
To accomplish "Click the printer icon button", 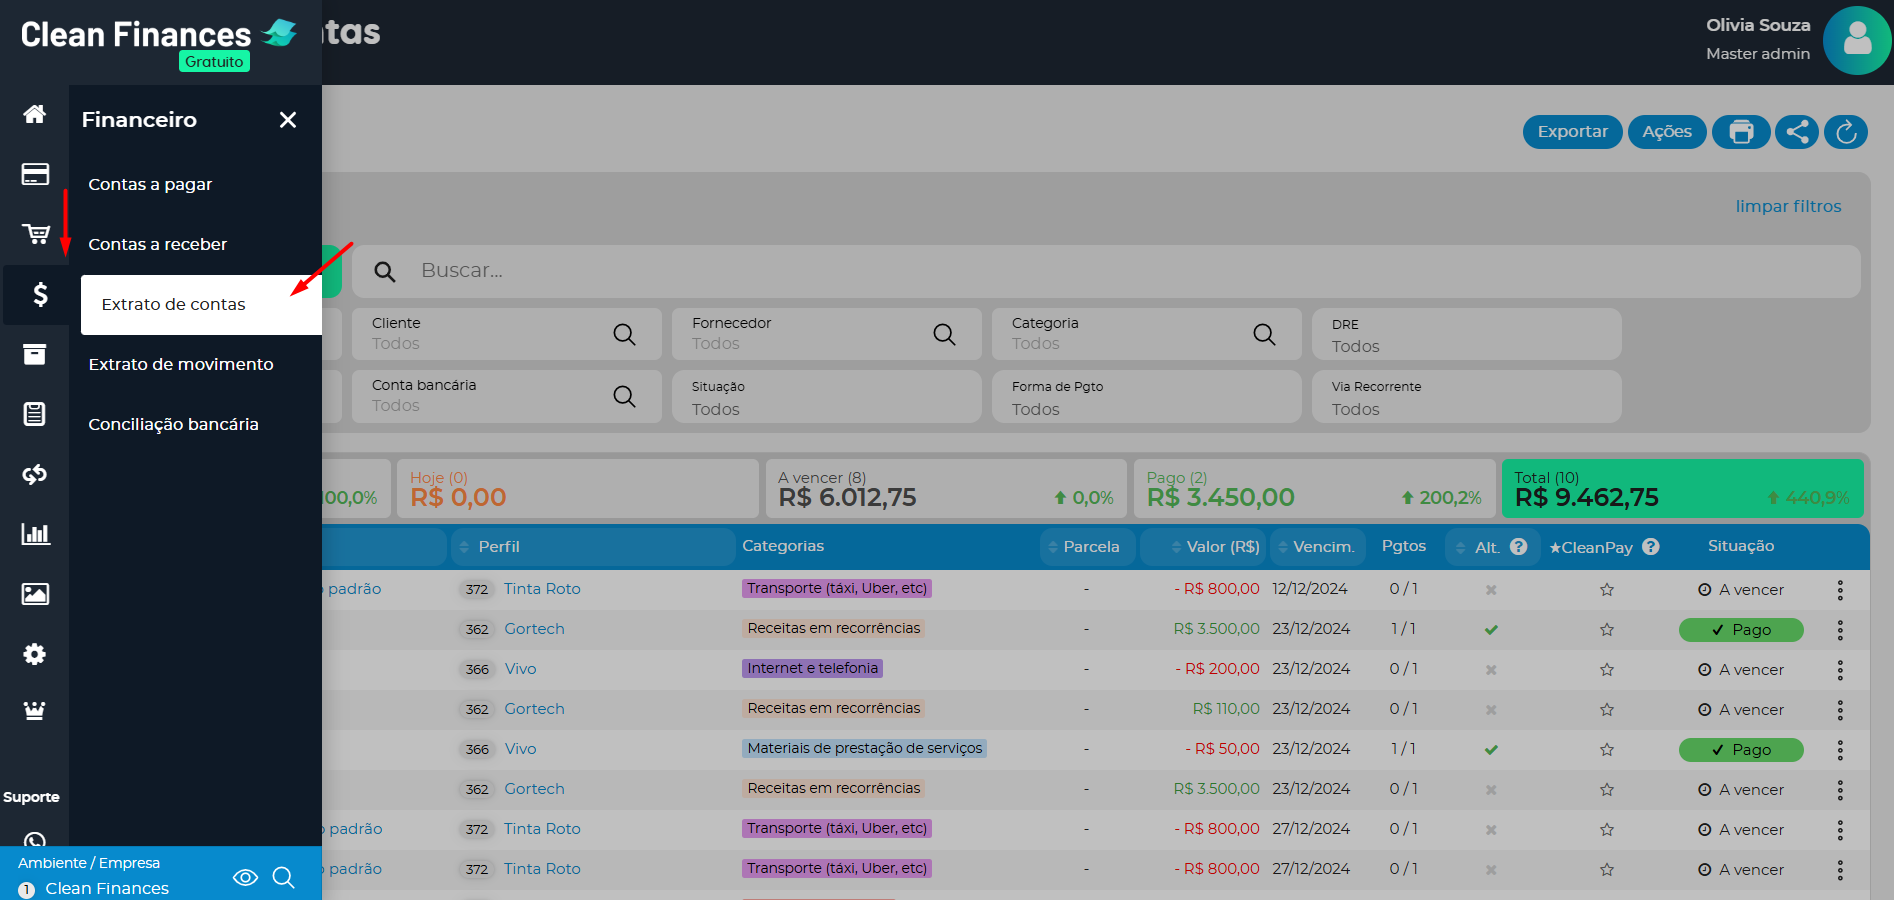I will pos(1741,132).
